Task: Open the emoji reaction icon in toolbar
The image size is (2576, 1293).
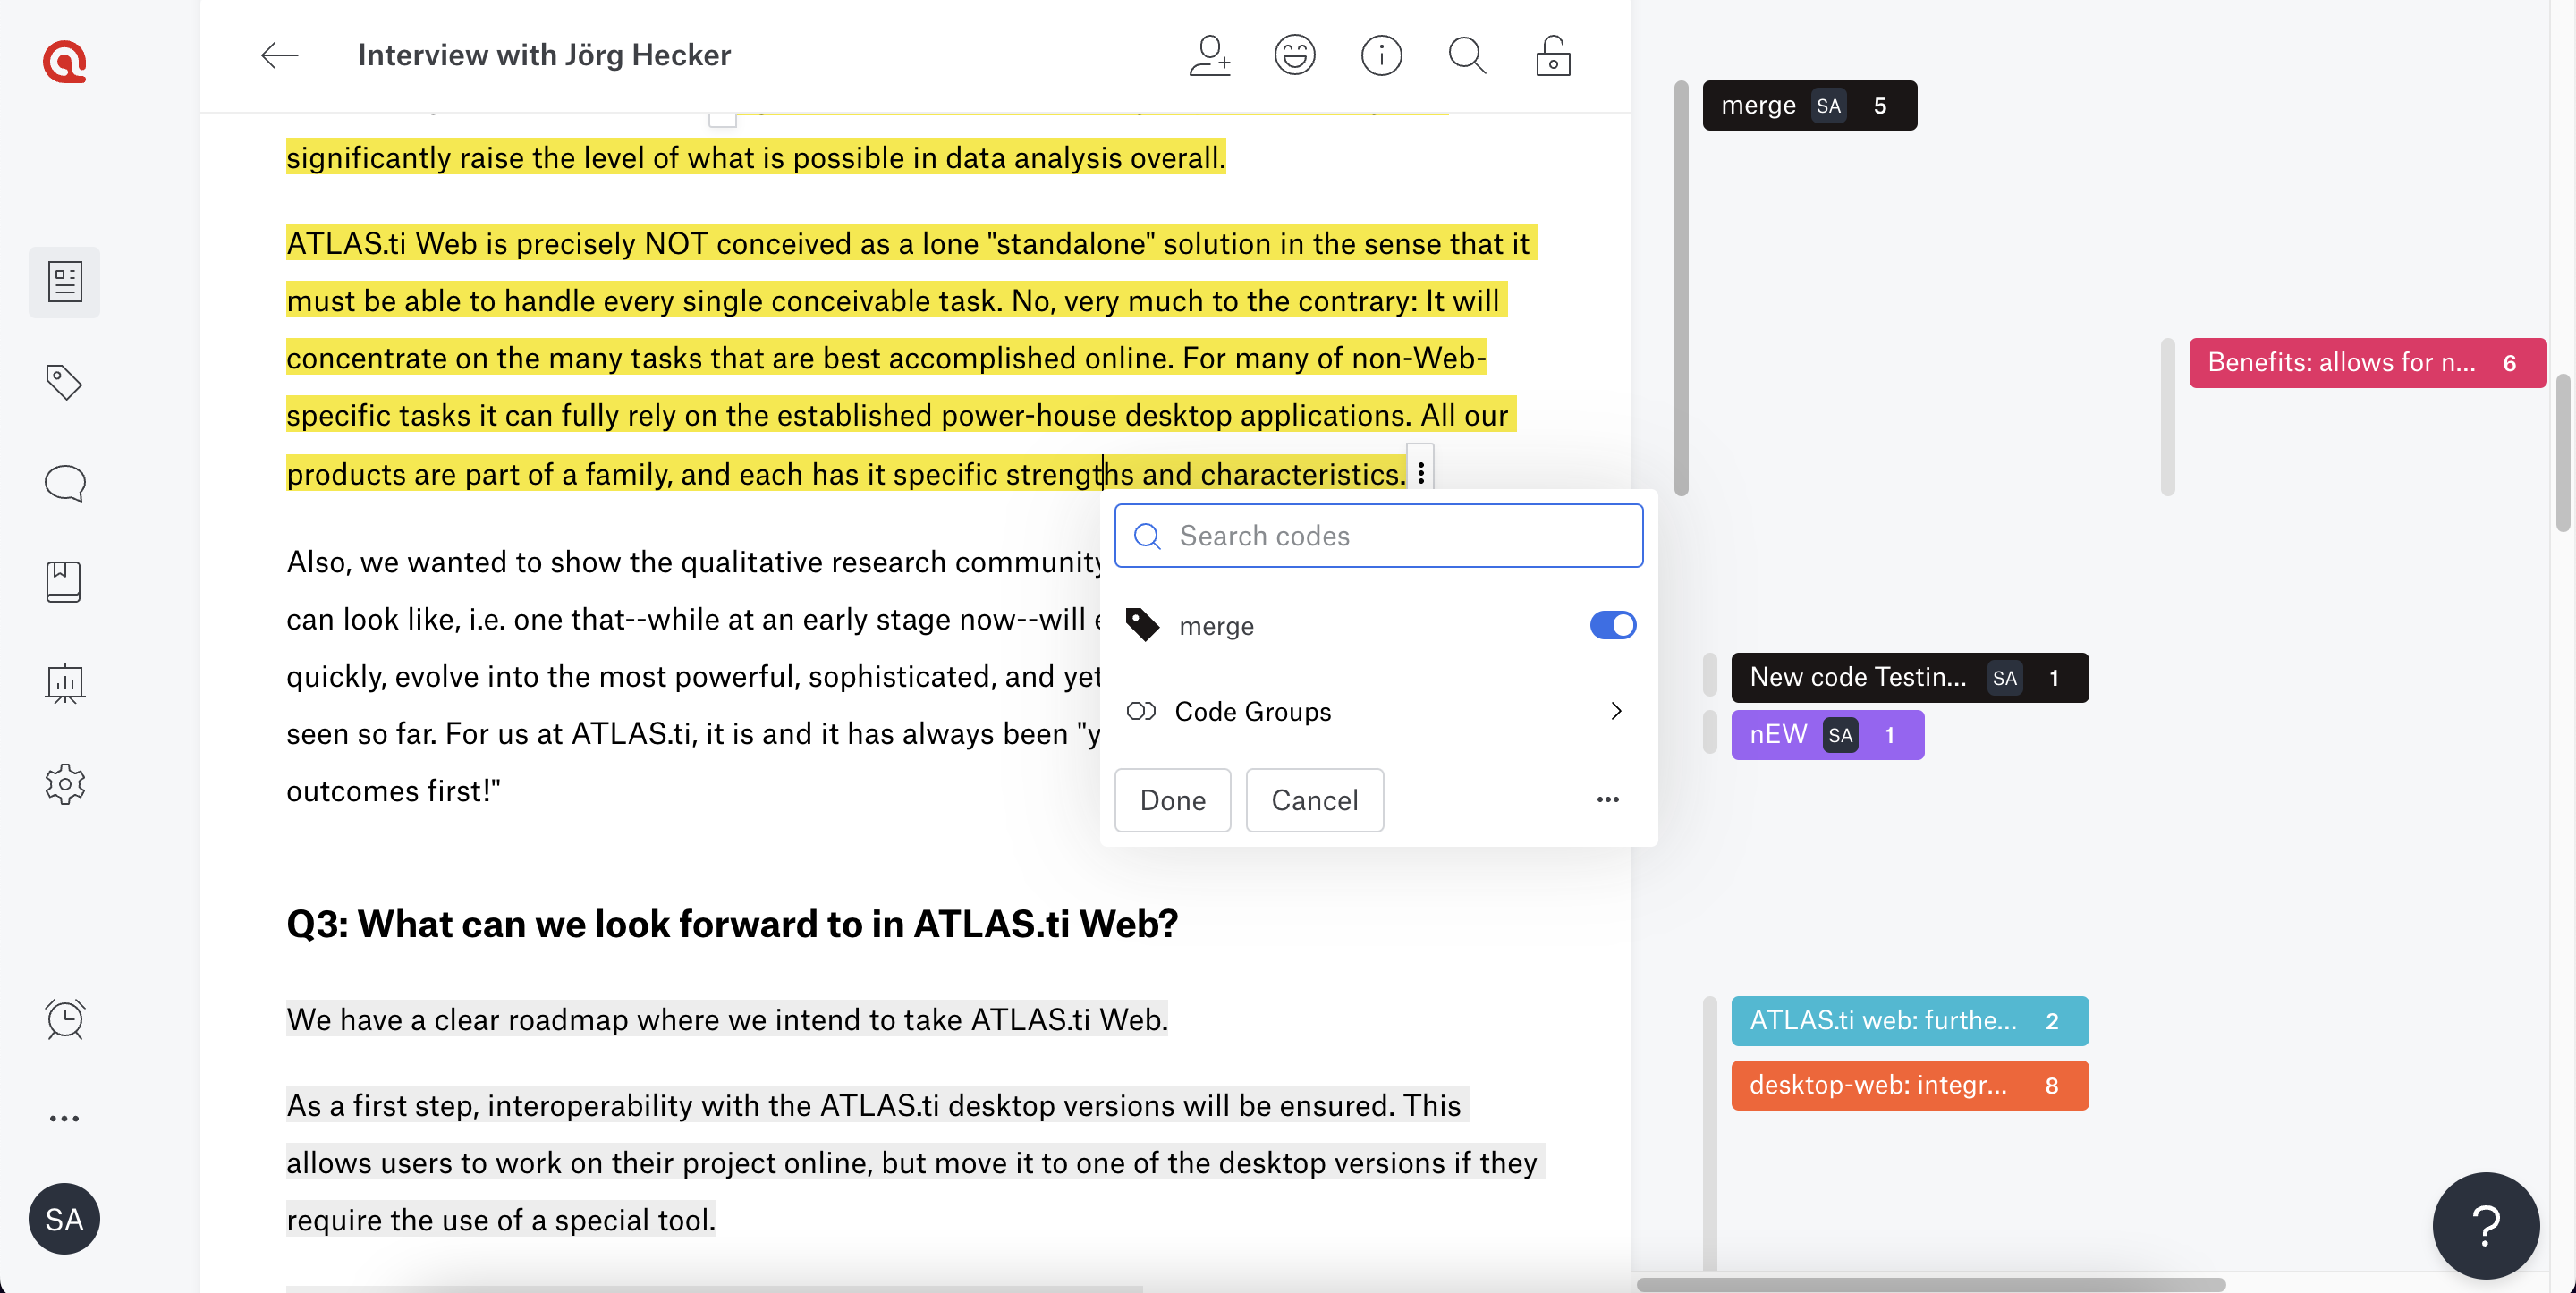Action: (1295, 55)
